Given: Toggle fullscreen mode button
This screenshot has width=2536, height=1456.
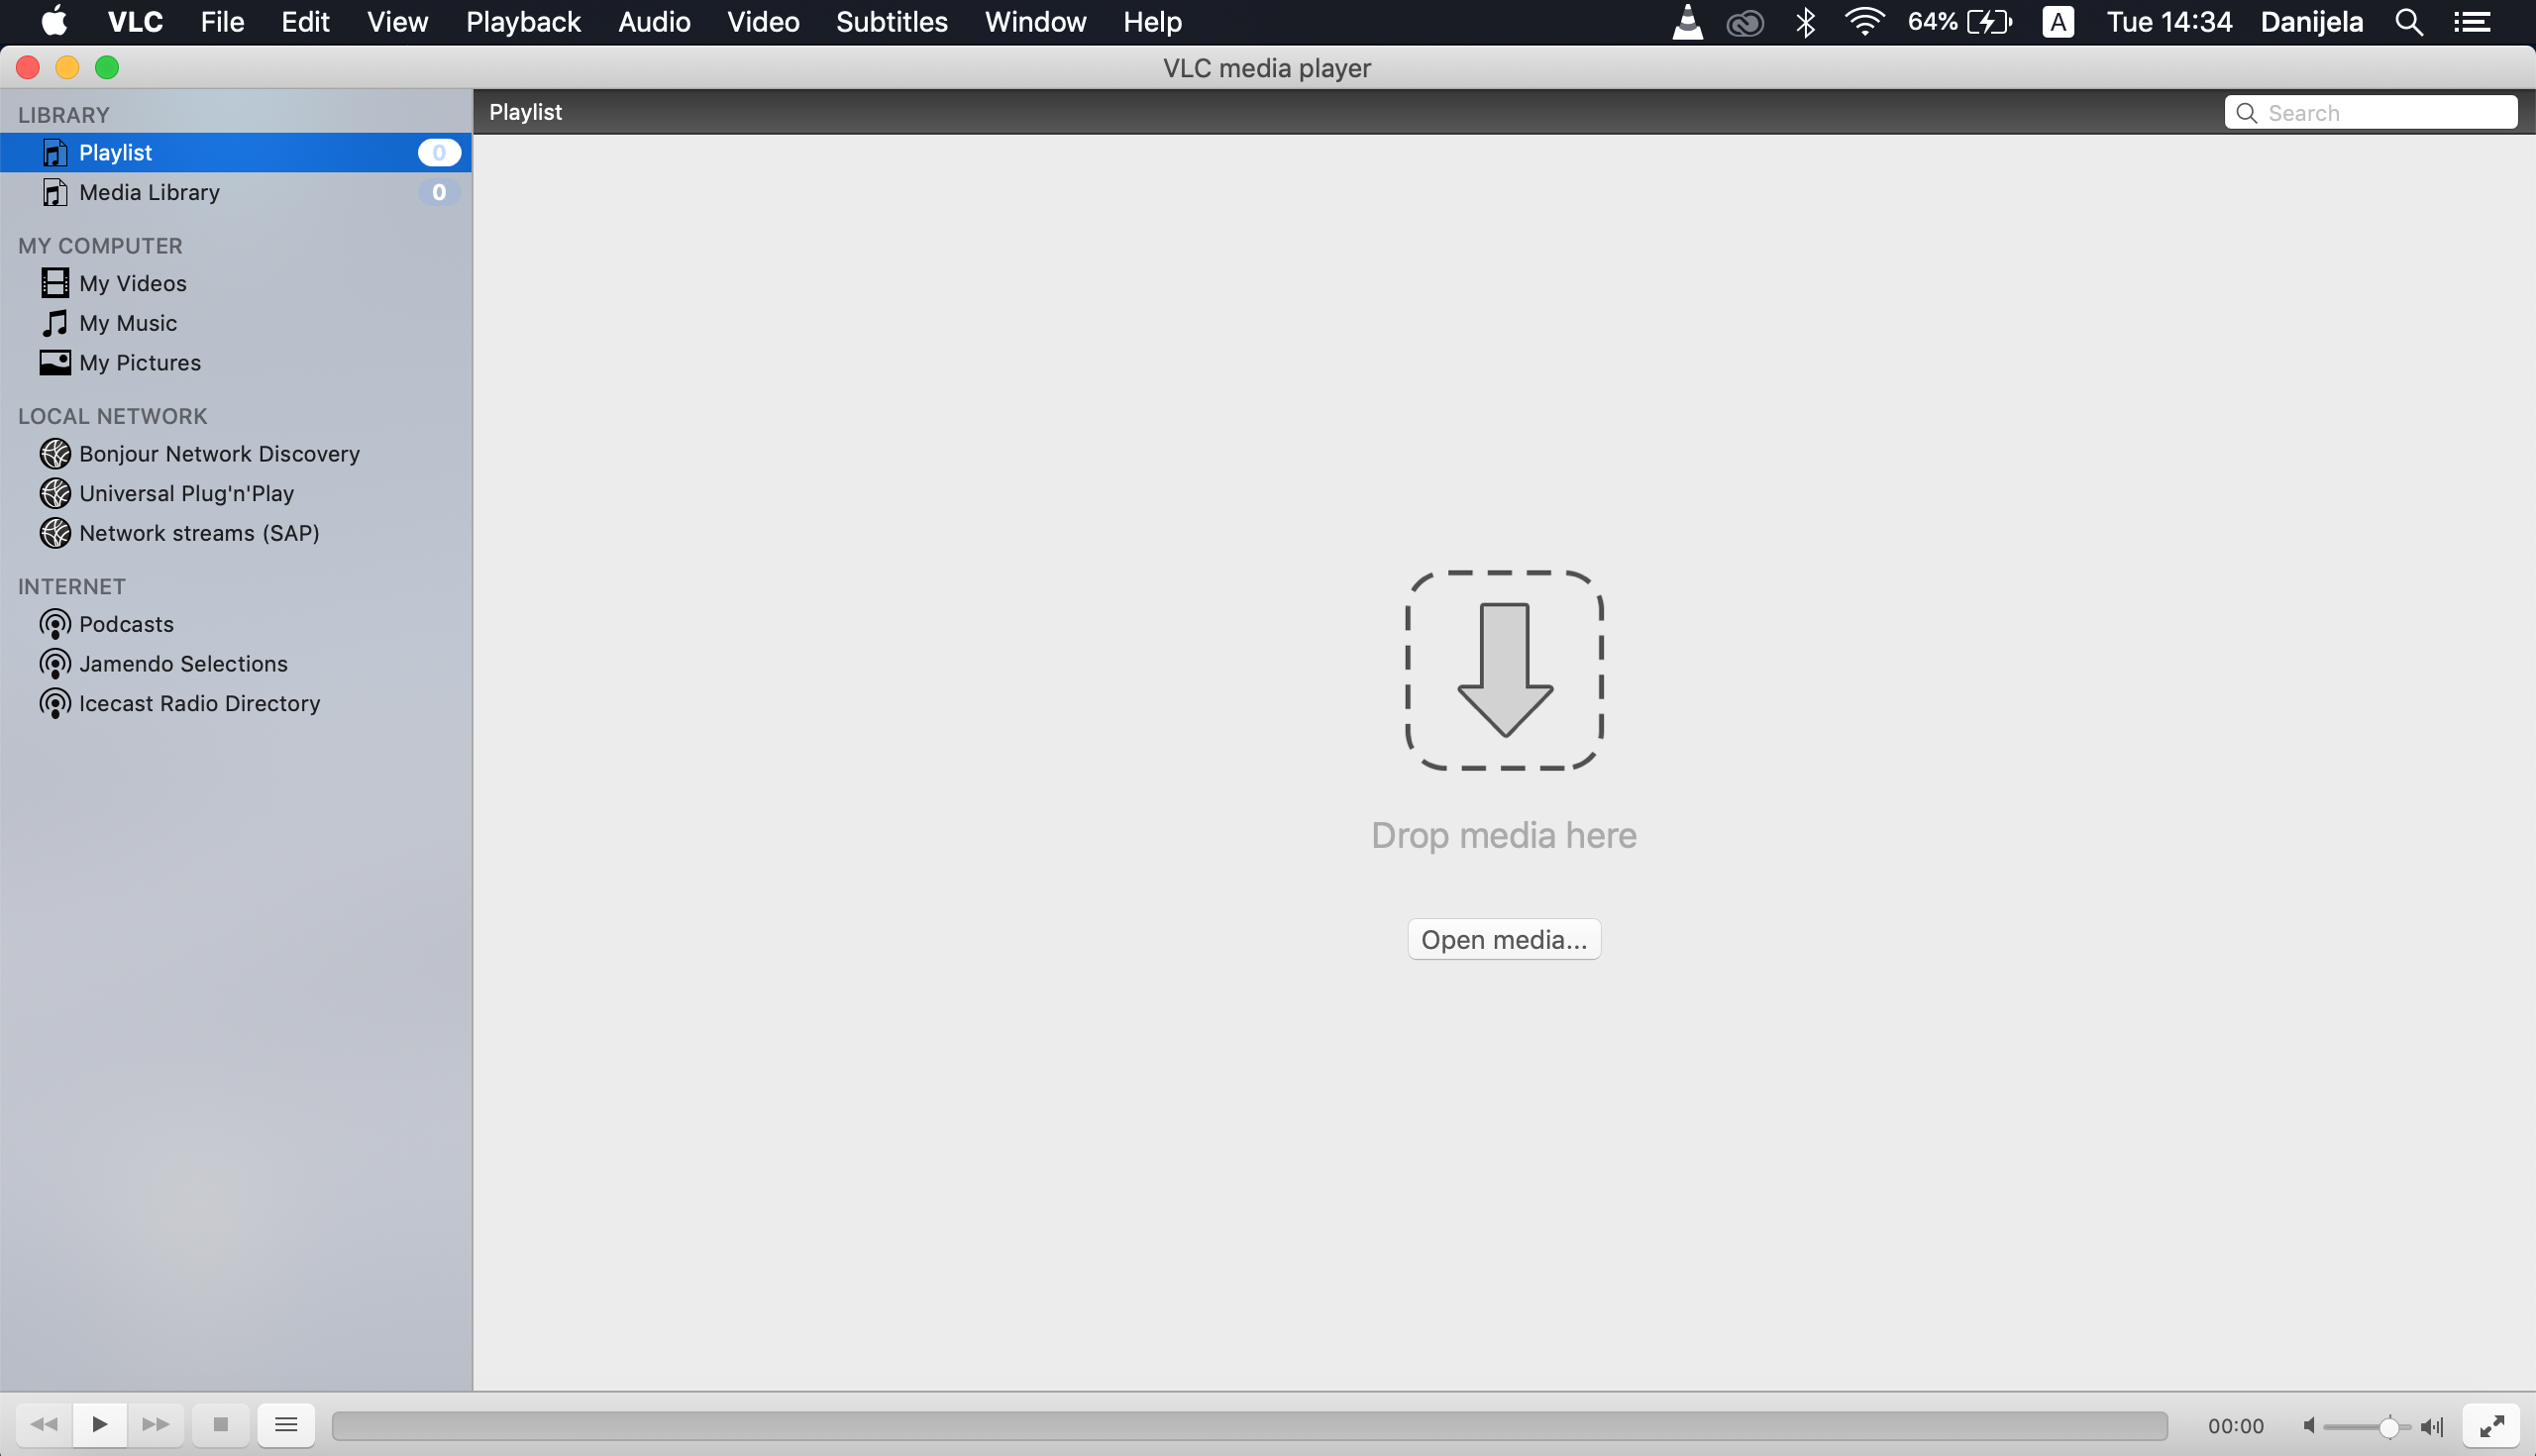Looking at the screenshot, I should coord(2491,1425).
